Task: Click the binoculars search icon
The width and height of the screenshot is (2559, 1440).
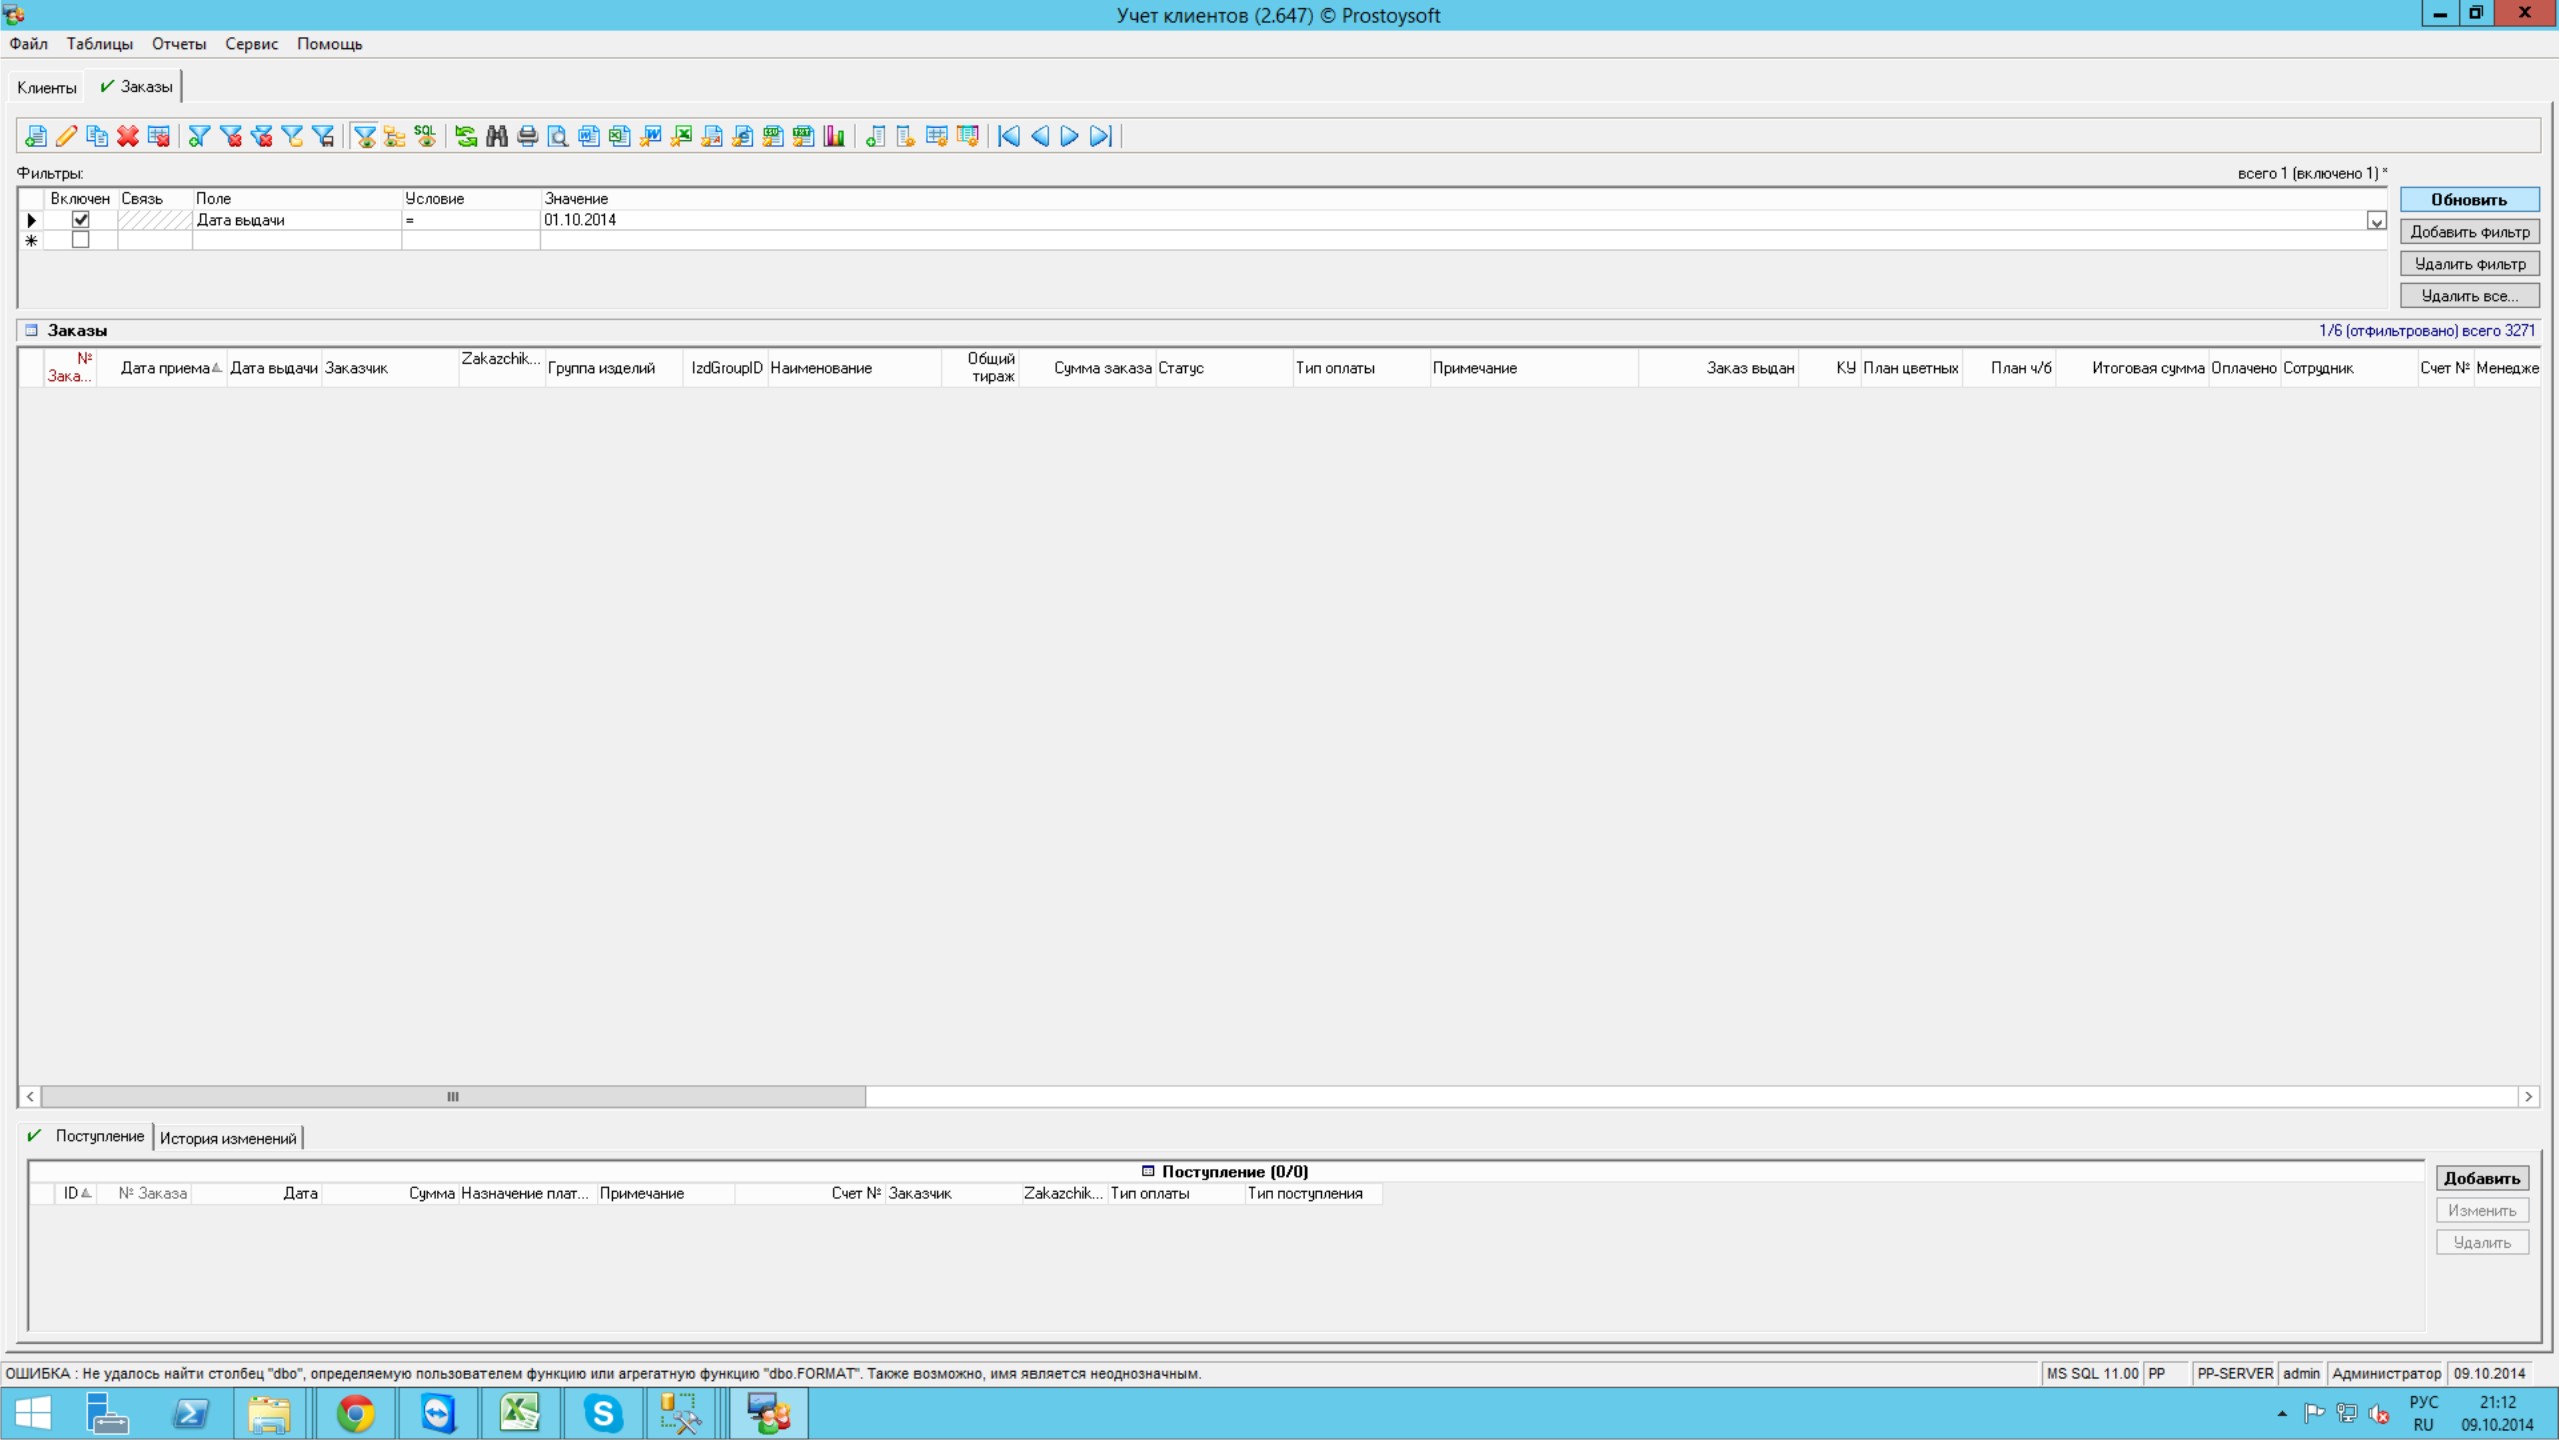Action: tap(496, 136)
